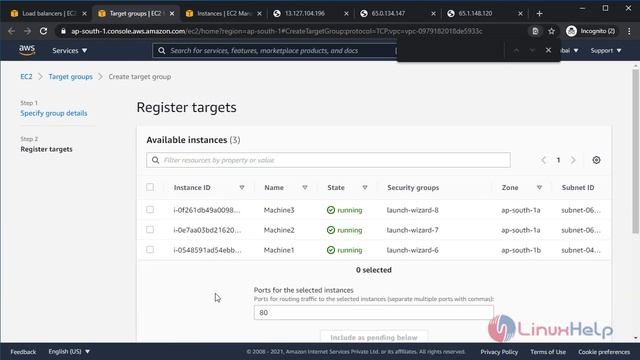Viewport: 640px width, 360px height.
Task: Go to next page of instances
Action: pos(573,160)
